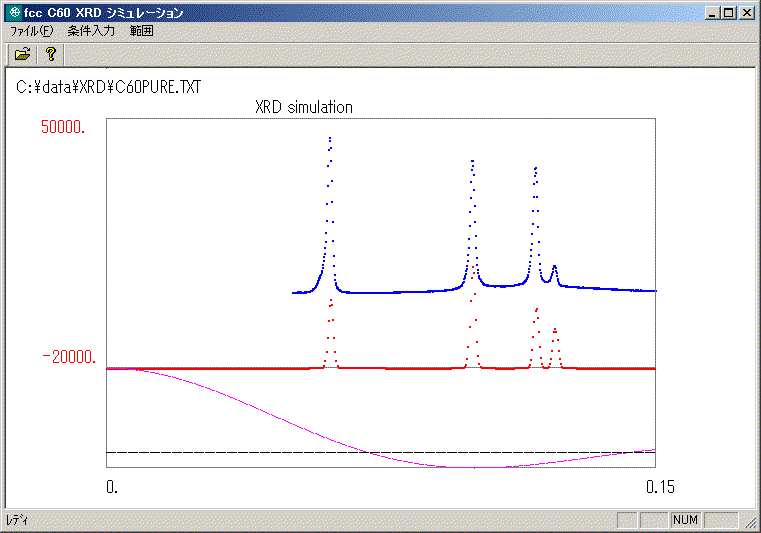The image size is (761, 533).
Task: Show help via the question mark icon
Action: (51, 54)
